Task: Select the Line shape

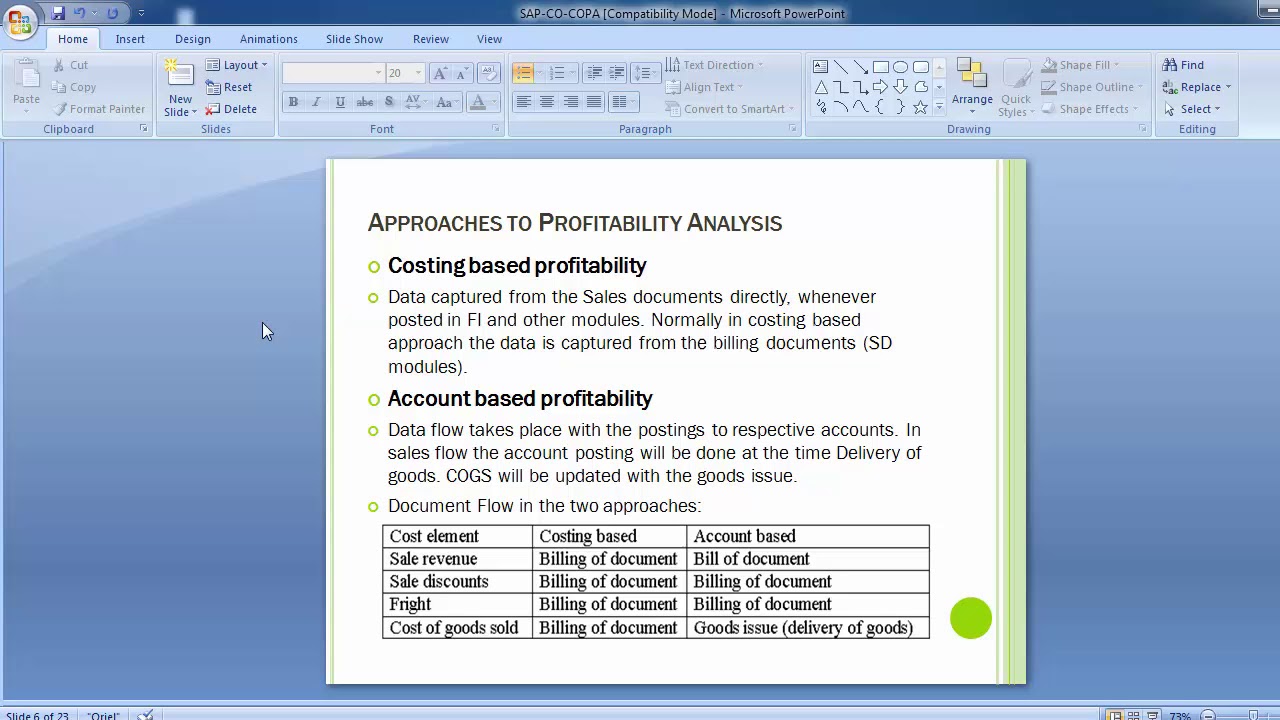Action: coord(840,67)
